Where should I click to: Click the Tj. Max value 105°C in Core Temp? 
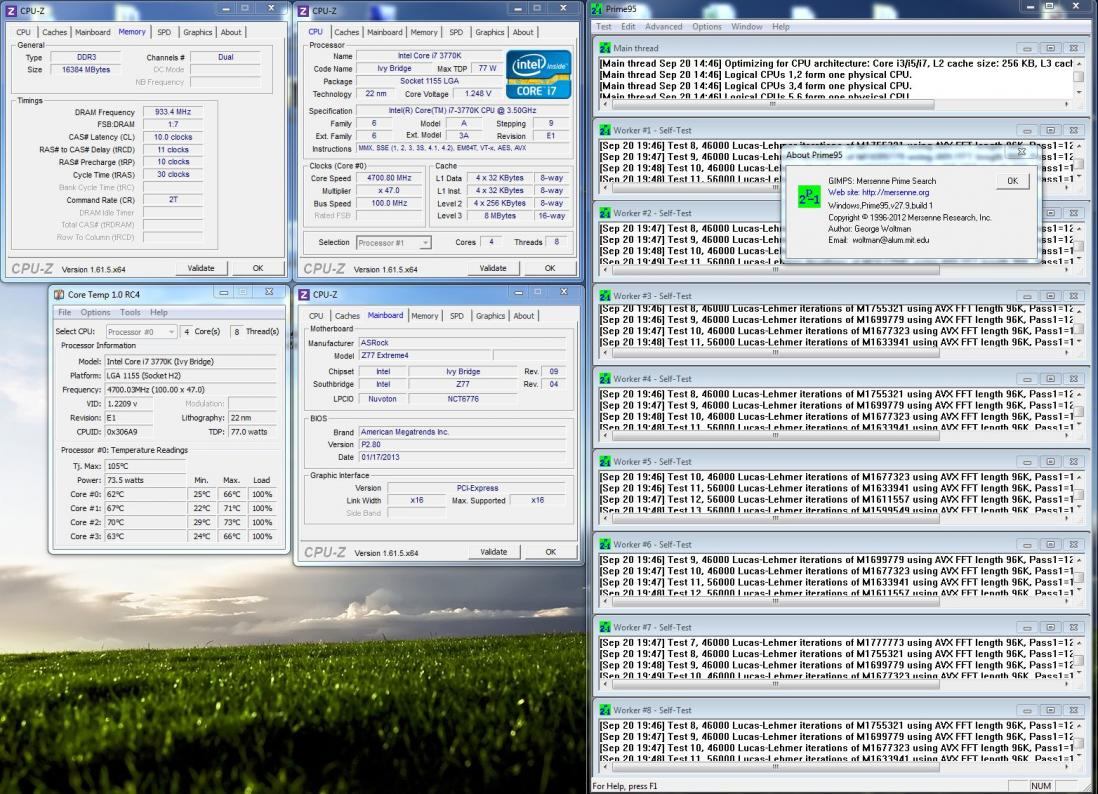coord(145,466)
